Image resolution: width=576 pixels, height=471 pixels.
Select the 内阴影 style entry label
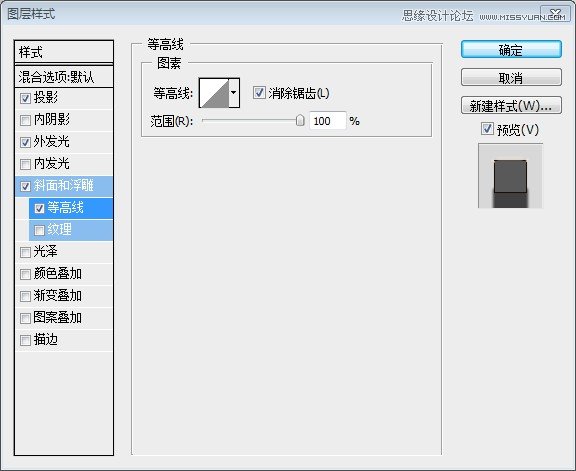click(51, 119)
